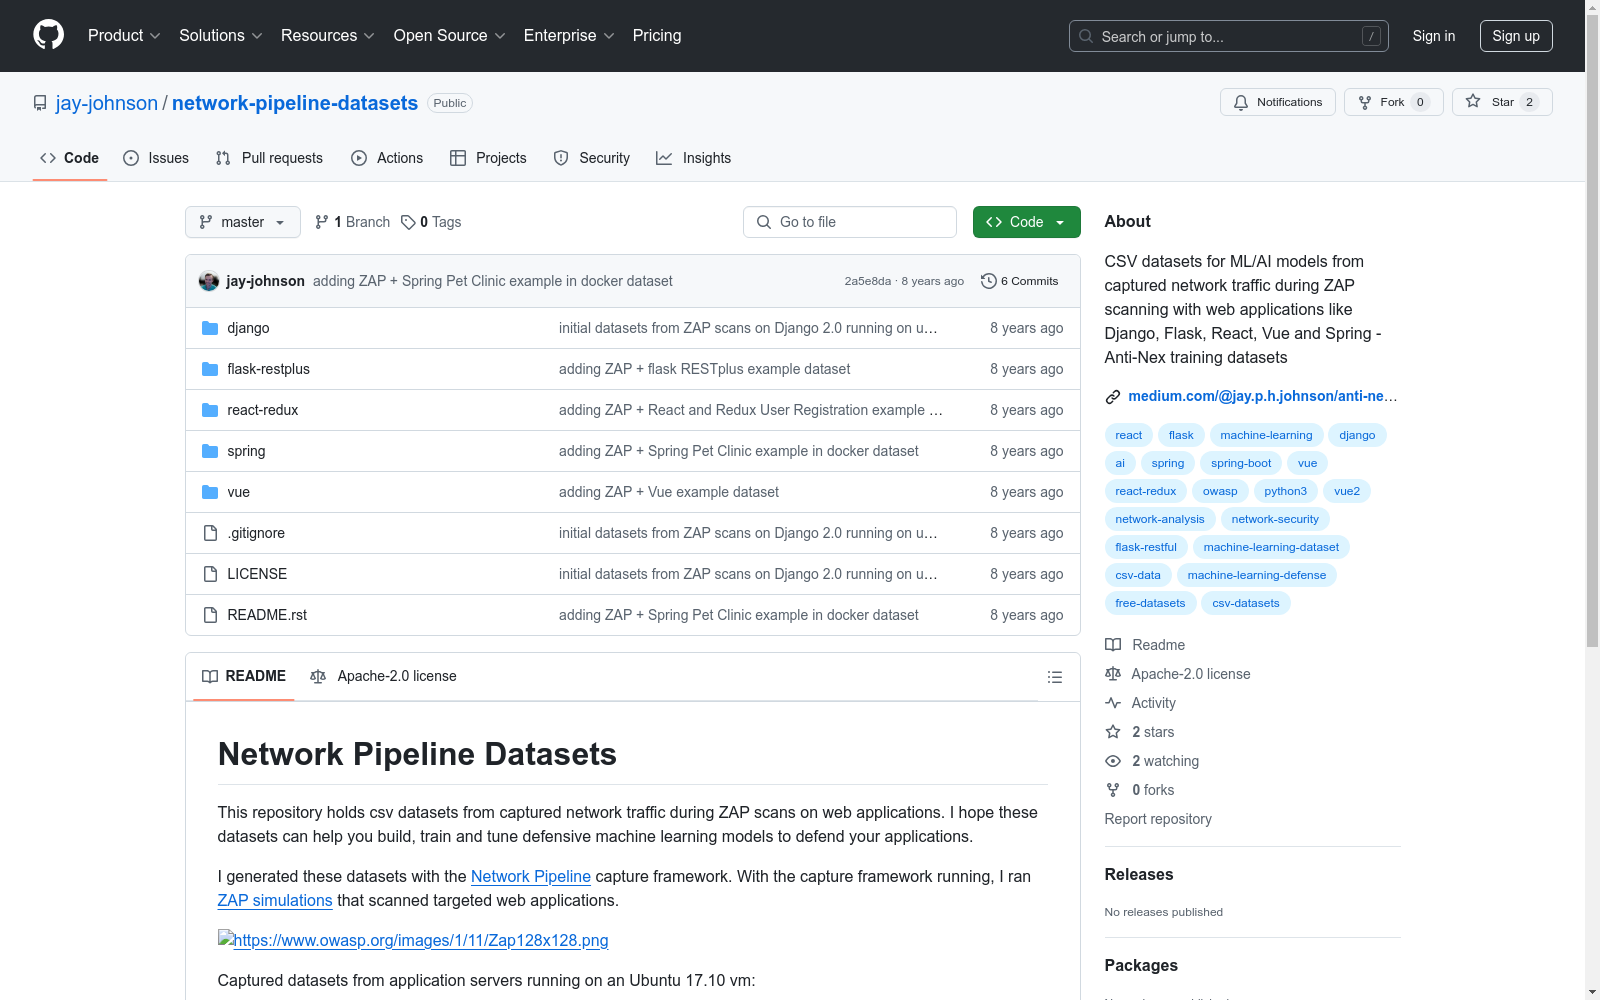
Task: Click the LICENSE file icon
Action: click(210, 574)
